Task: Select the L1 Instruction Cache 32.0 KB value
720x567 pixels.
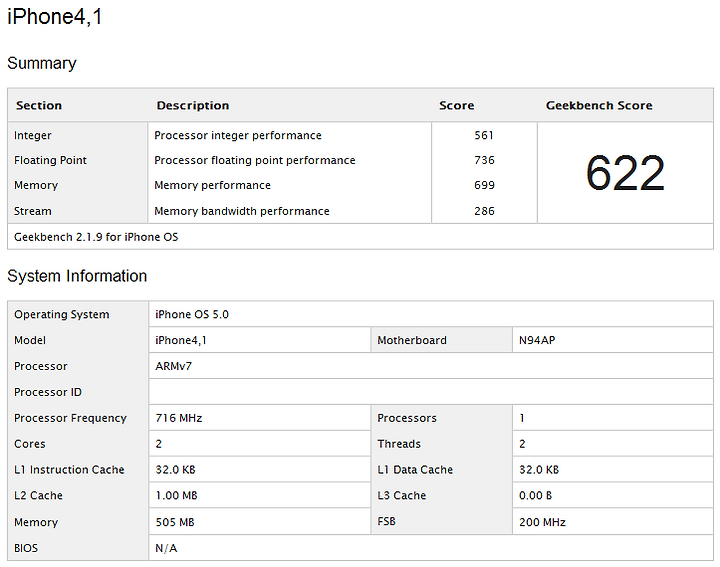Action: (x=175, y=470)
